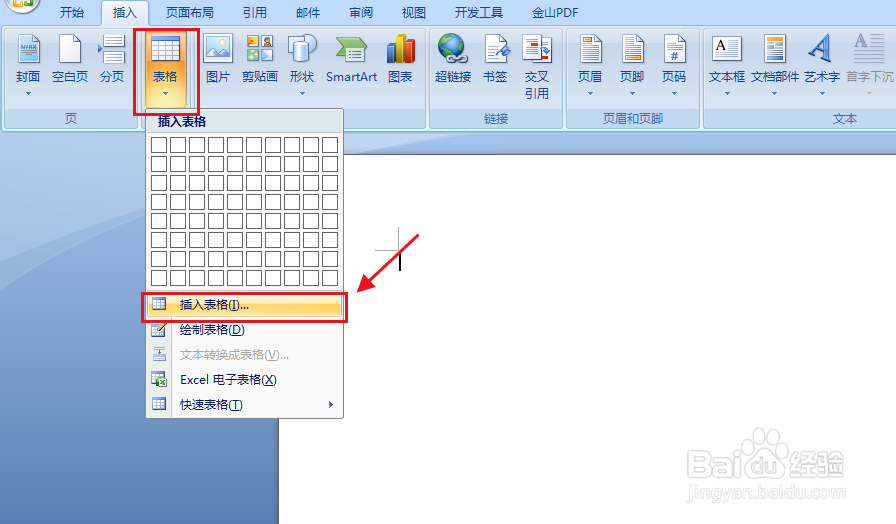Open the 引用 tab
Image resolution: width=896 pixels, height=524 pixels.
point(255,12)
